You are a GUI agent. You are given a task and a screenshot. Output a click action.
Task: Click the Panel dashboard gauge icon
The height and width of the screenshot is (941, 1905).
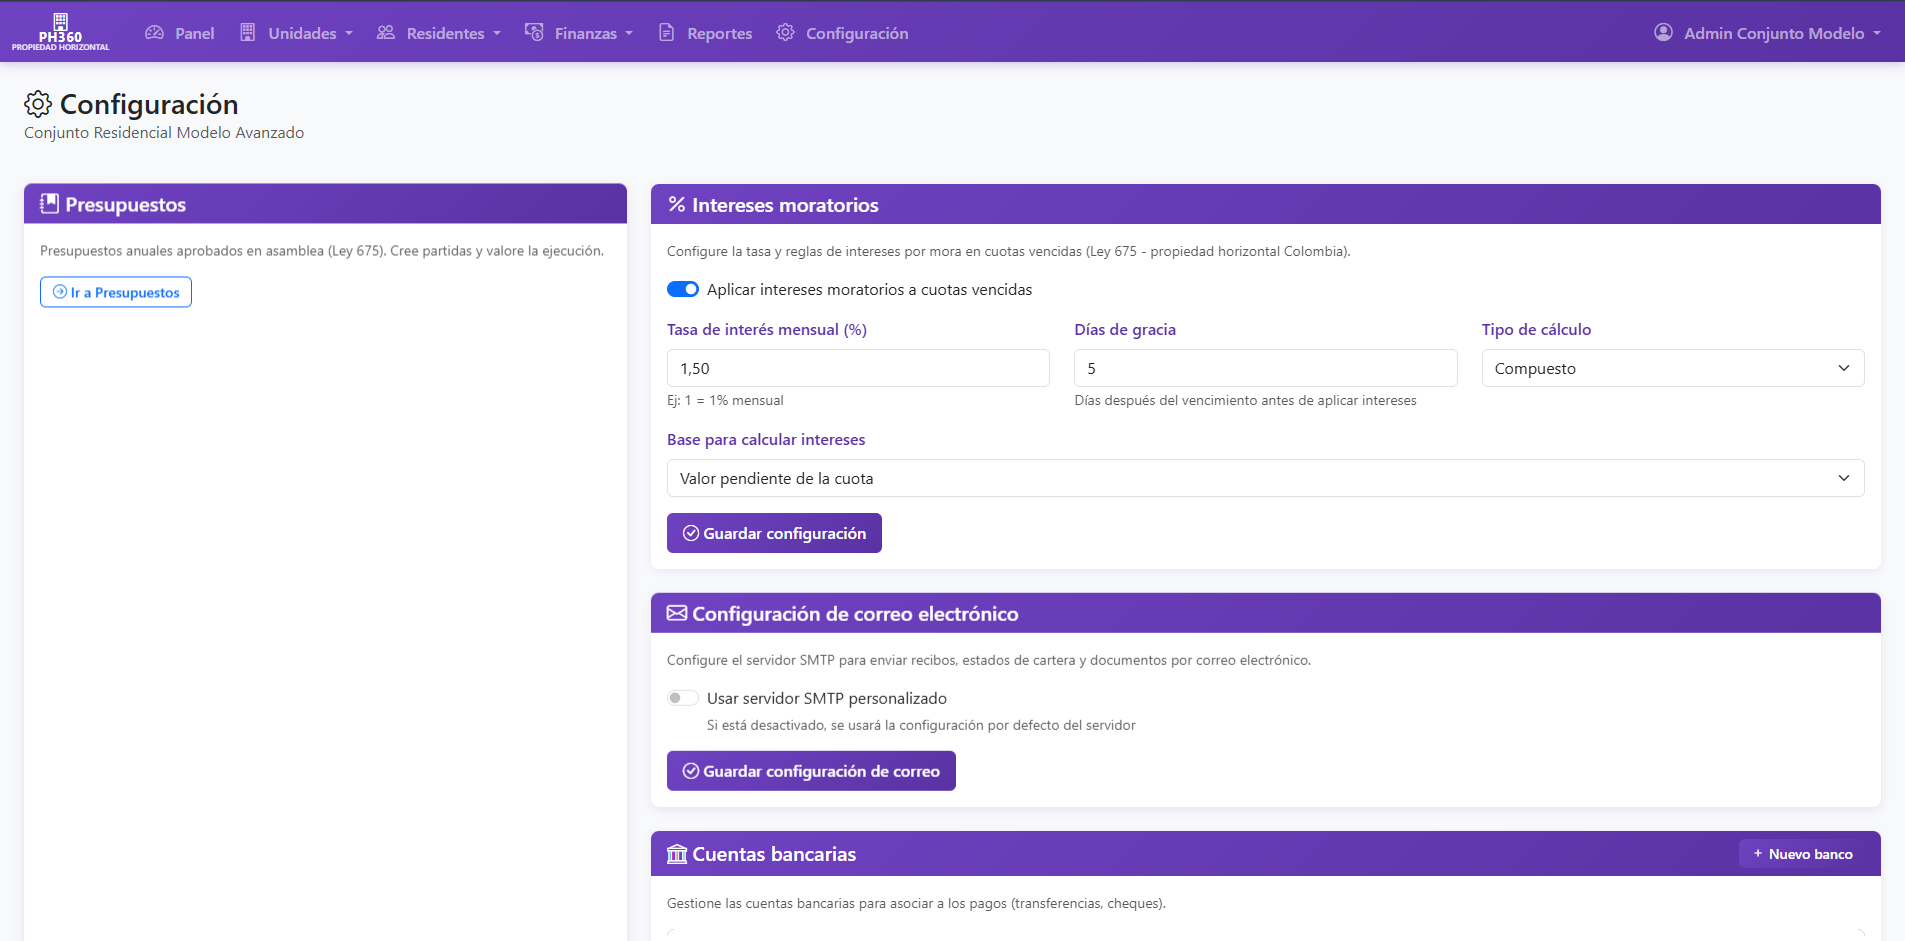point(154,33)
